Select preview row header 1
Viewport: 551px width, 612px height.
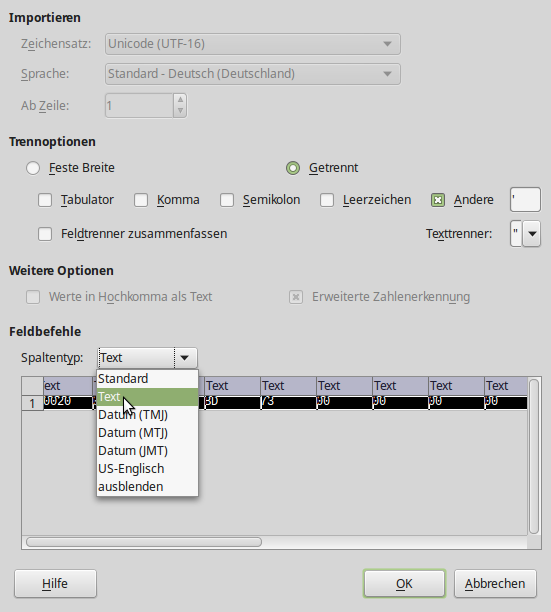tap(32, 403)
